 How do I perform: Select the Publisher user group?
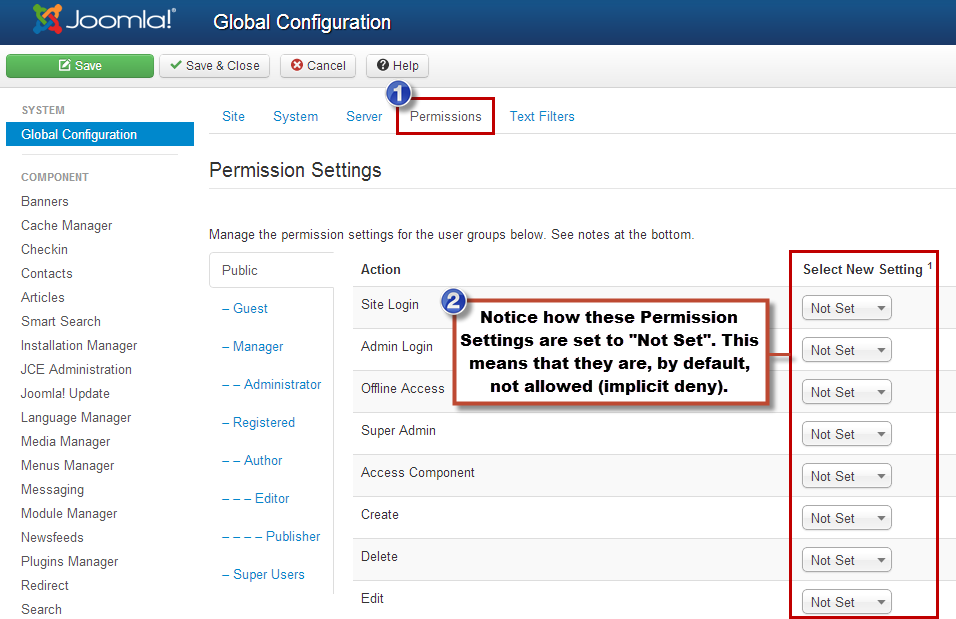[271, 537]
